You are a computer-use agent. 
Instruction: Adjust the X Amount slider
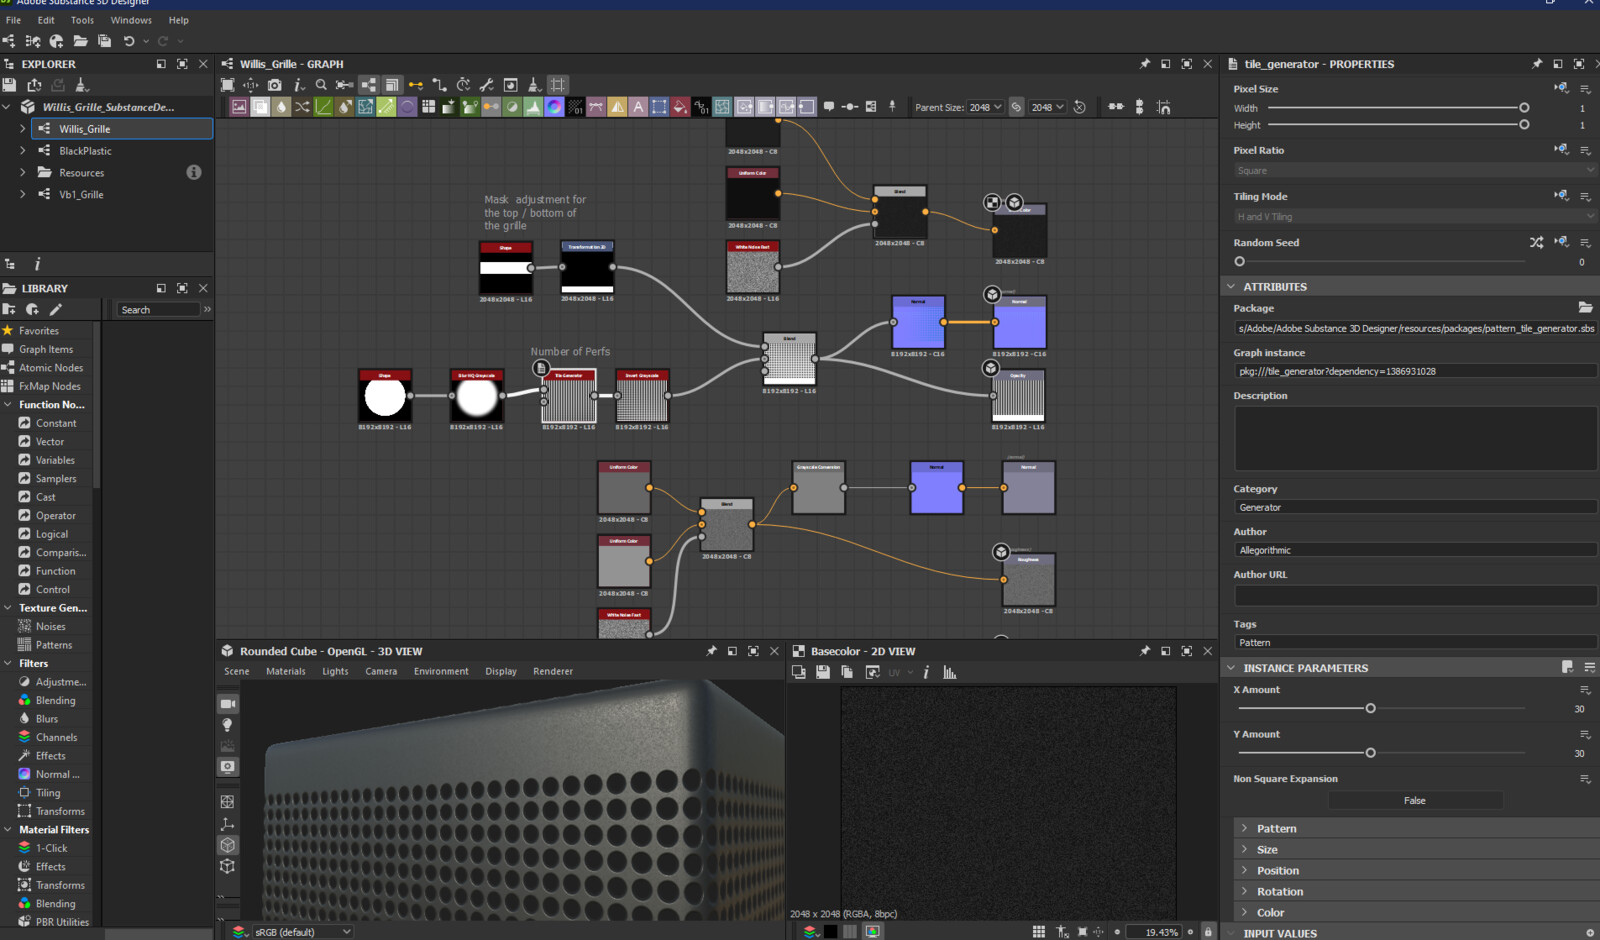point(1370,708)
